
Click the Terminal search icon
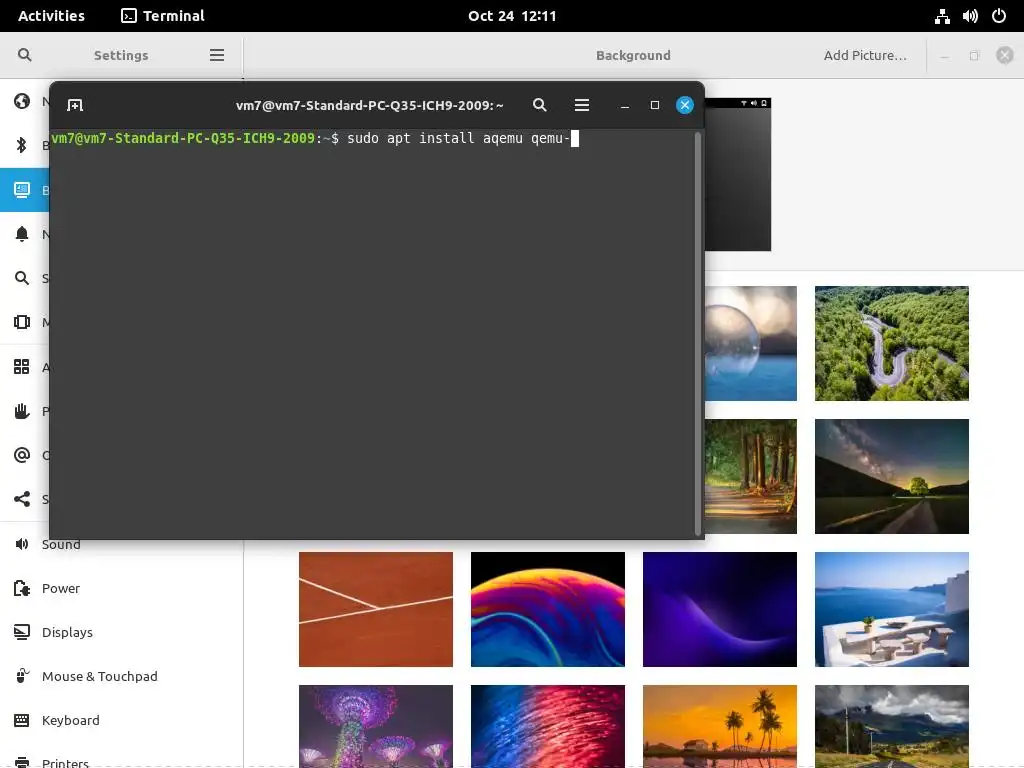(539, 105)
